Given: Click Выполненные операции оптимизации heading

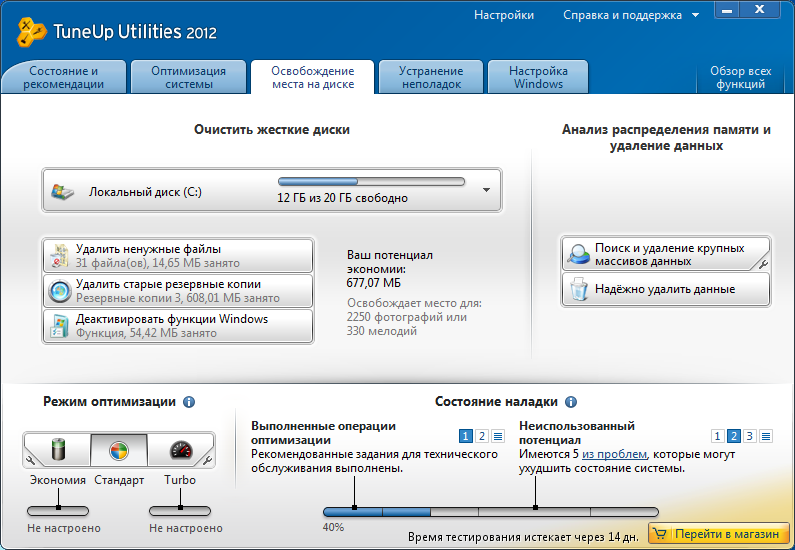Looking at the screenshot, I should 323,433.
